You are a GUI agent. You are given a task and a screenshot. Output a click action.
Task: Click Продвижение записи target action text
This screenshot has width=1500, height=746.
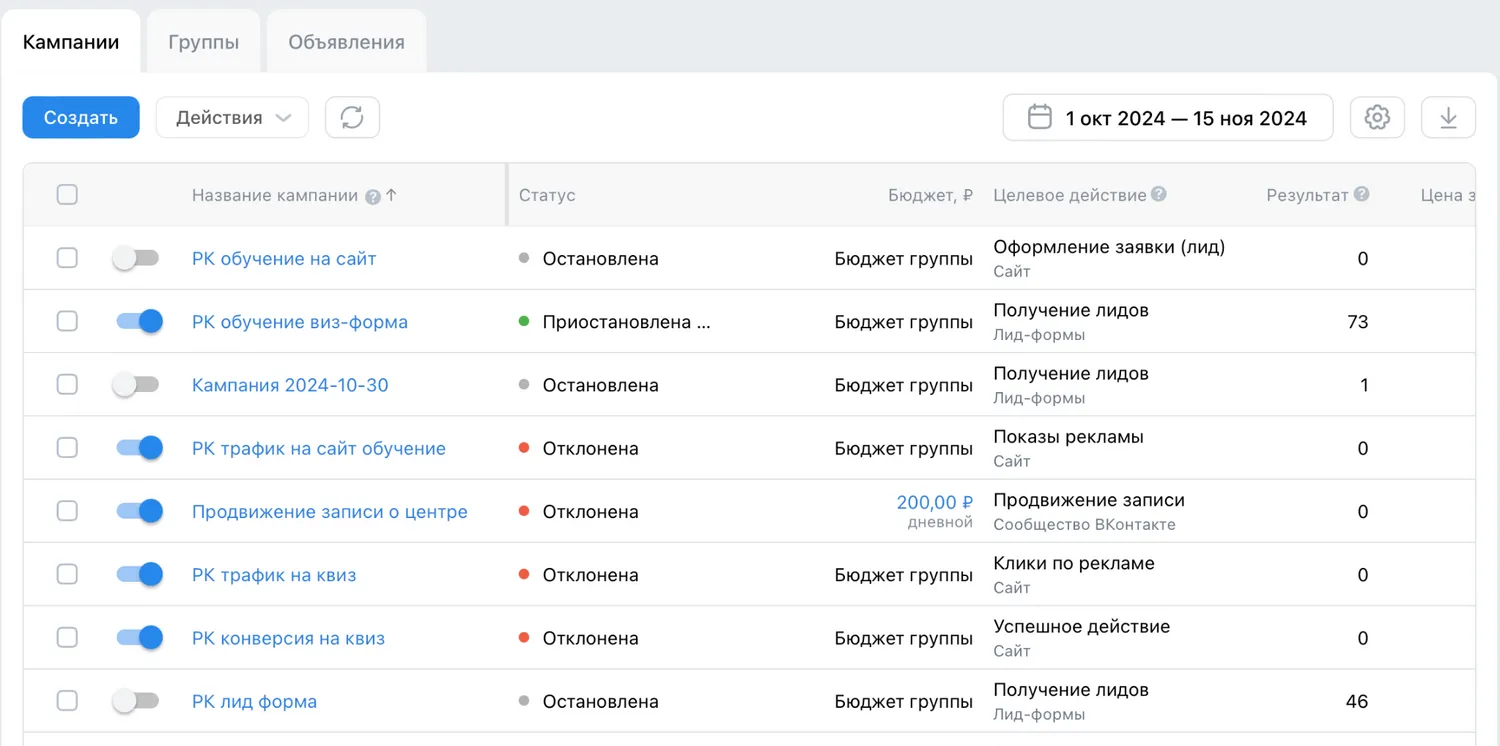1089,500
